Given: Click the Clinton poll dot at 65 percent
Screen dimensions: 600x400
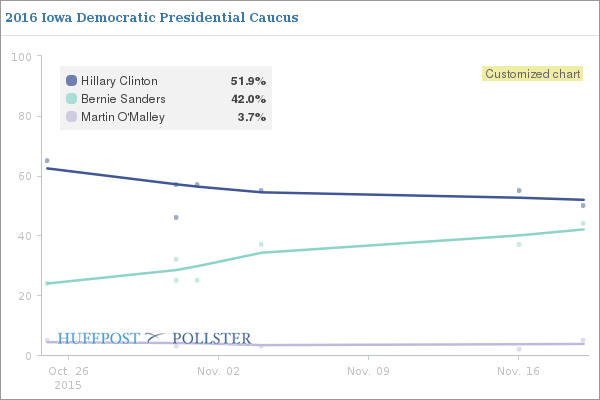Looking at the screenshot, I should tap(47, 160).
